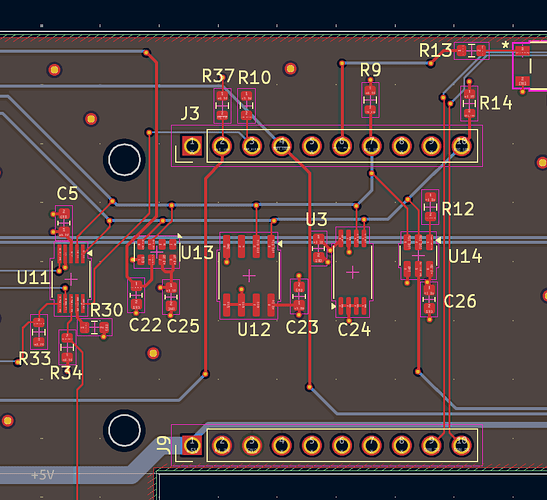Select the R37 resistor footprint

222,106
